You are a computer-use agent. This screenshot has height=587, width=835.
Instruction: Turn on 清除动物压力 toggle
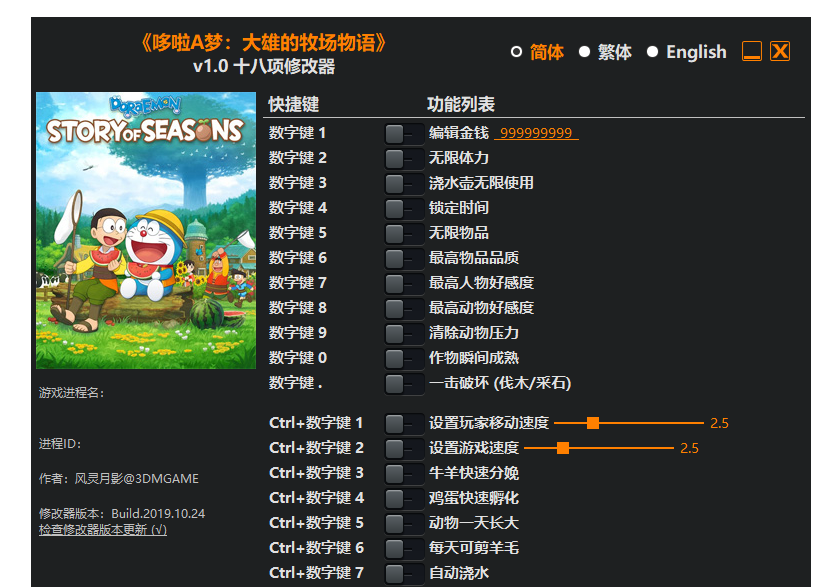pos(404,334)
